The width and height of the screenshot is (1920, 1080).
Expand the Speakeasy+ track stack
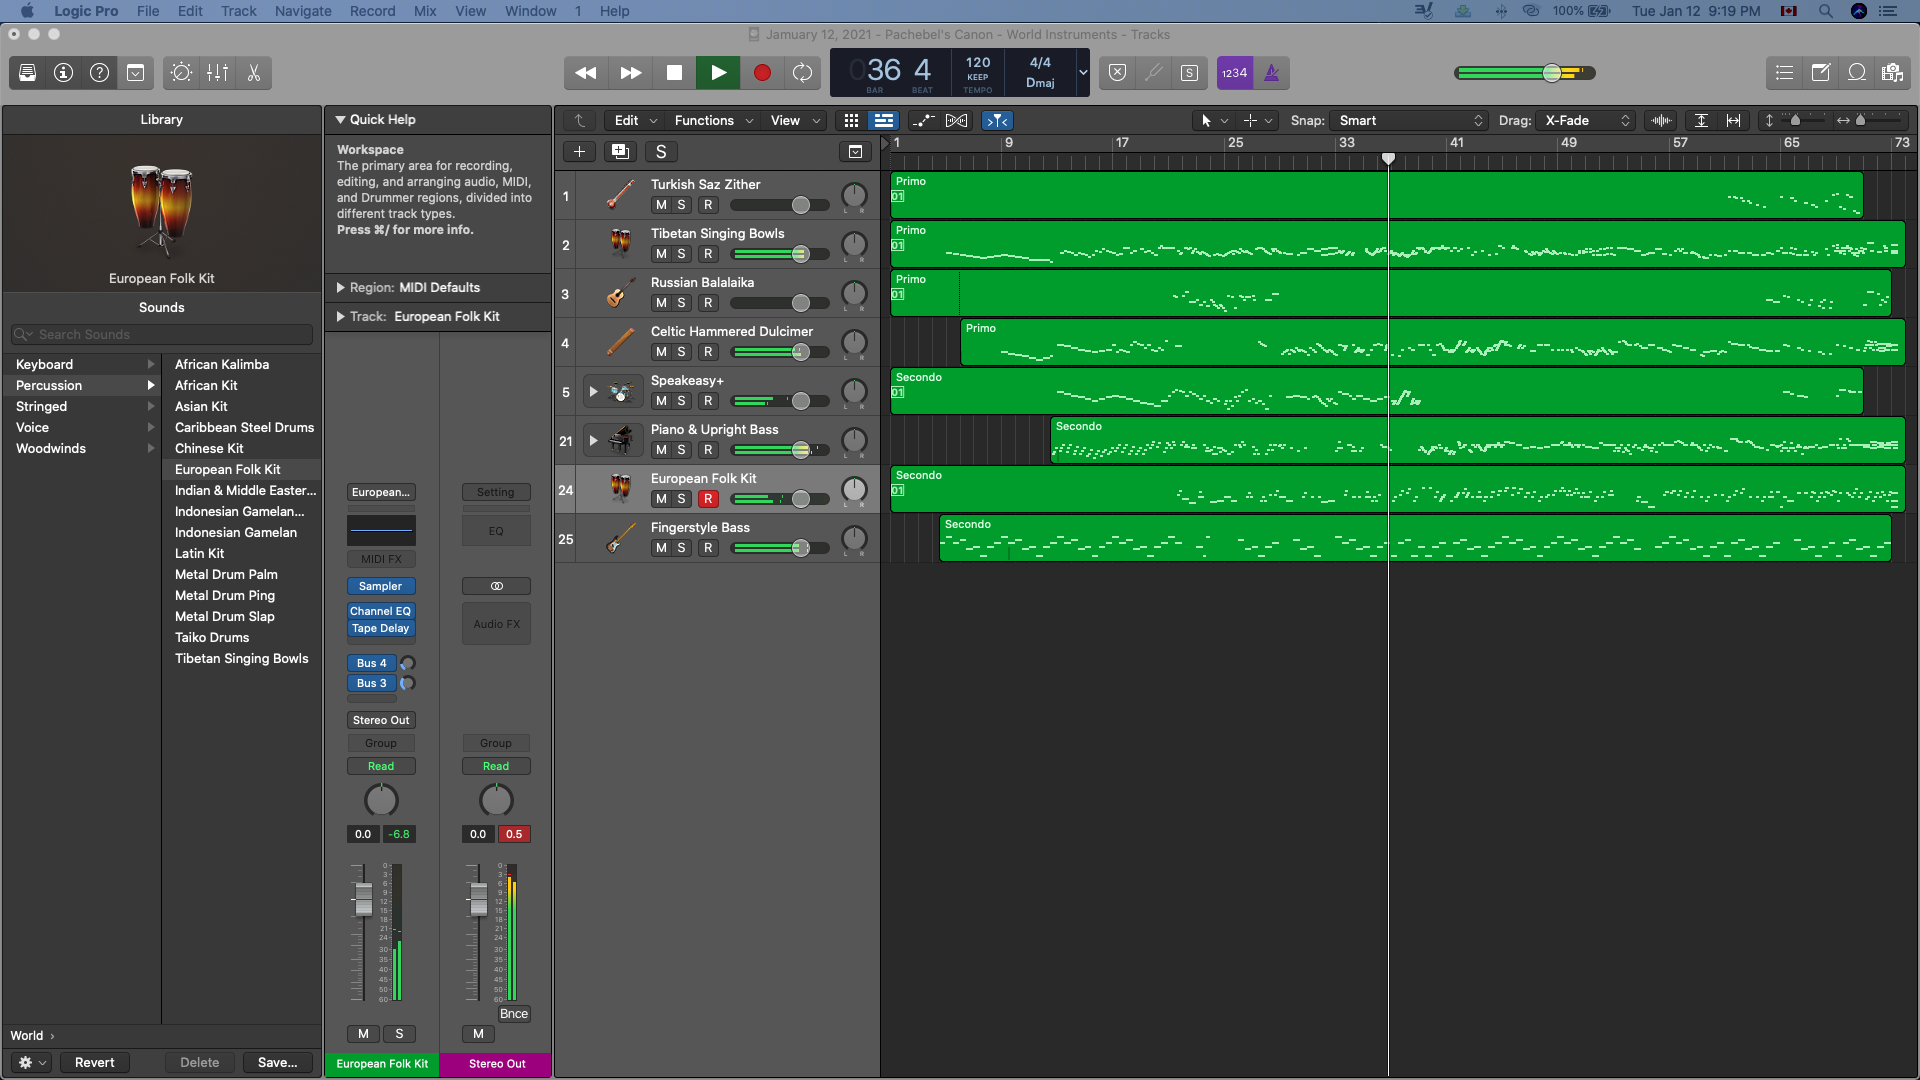click(x=593, y=392)
